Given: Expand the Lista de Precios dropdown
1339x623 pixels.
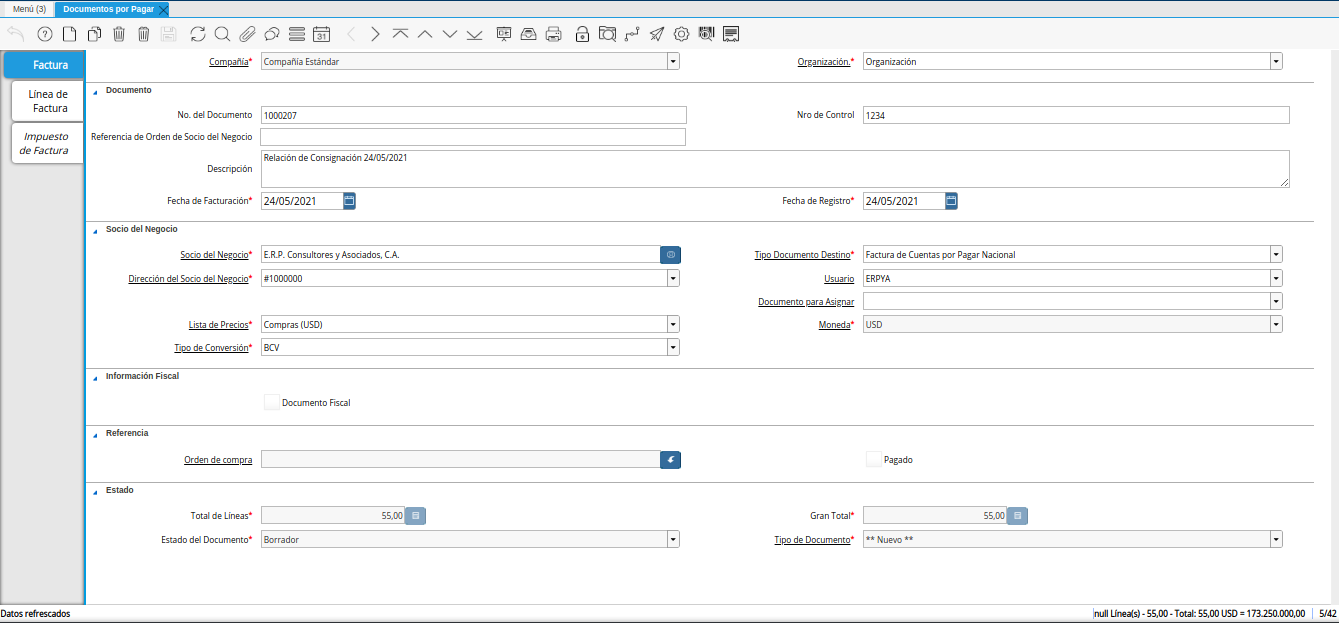Looking at the screenshot, I should (x=673, y=324).
